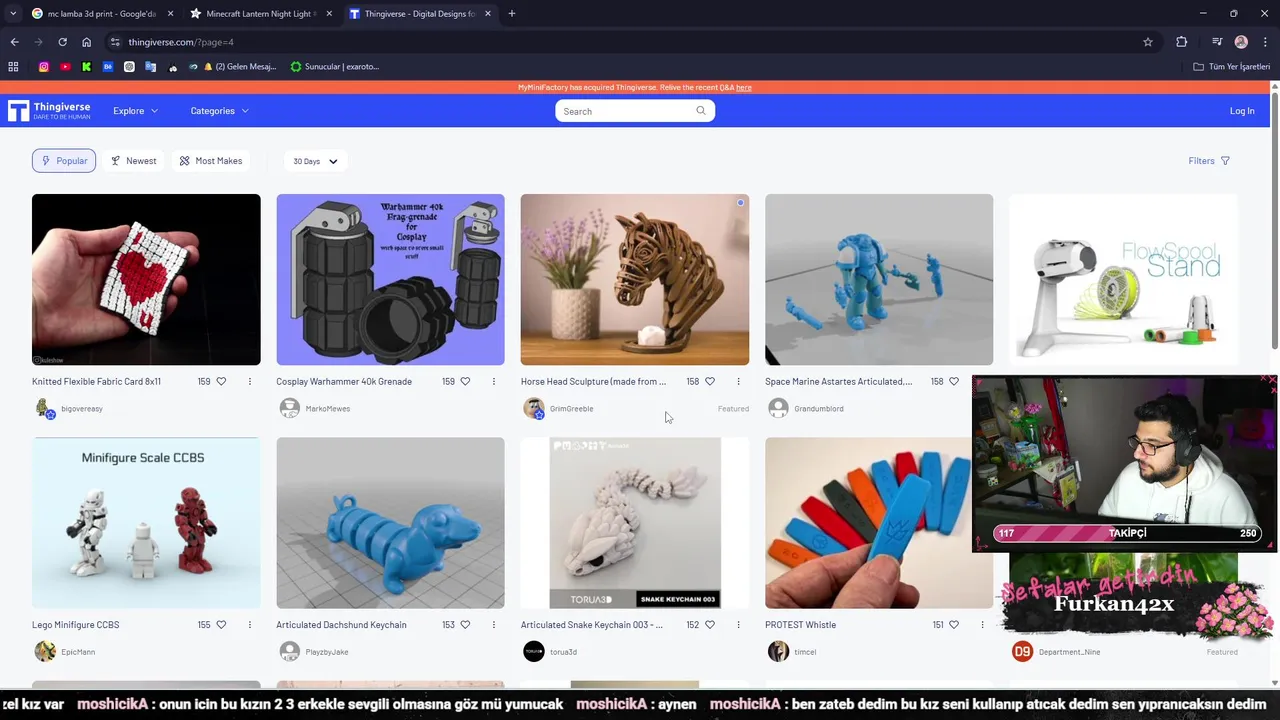Screen dimensions: 1280x720
Task: Open the 30 Days time range dropdown
Action: tap(315, 161)
